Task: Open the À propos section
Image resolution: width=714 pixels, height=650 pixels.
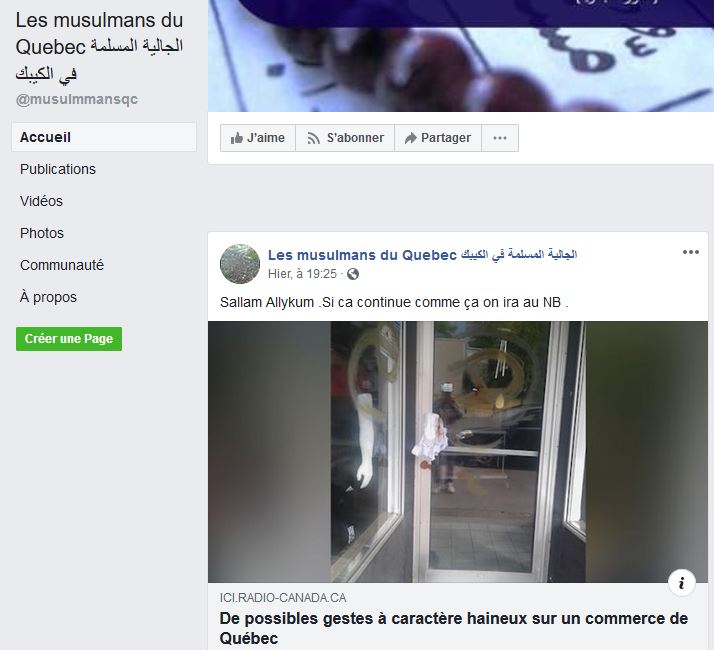Action: tap(48, 297)
